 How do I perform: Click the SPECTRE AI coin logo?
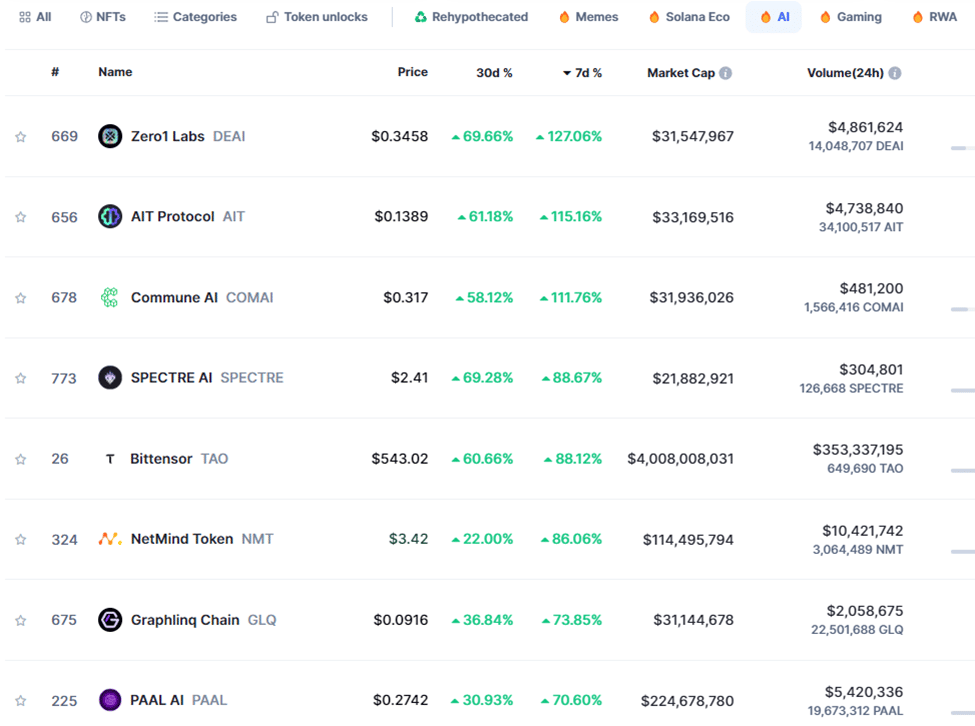click(x=110, y=377)
